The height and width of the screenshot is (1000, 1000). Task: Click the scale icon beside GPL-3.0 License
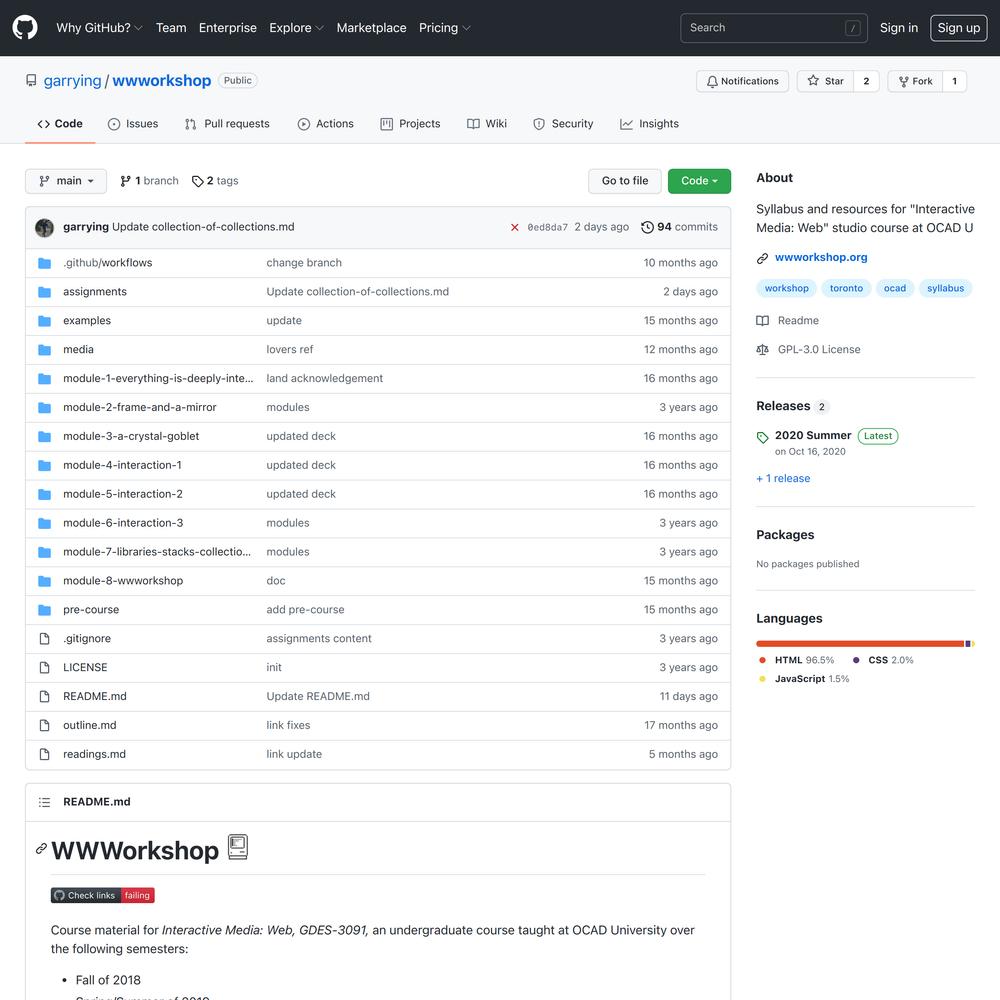point(762,349)
